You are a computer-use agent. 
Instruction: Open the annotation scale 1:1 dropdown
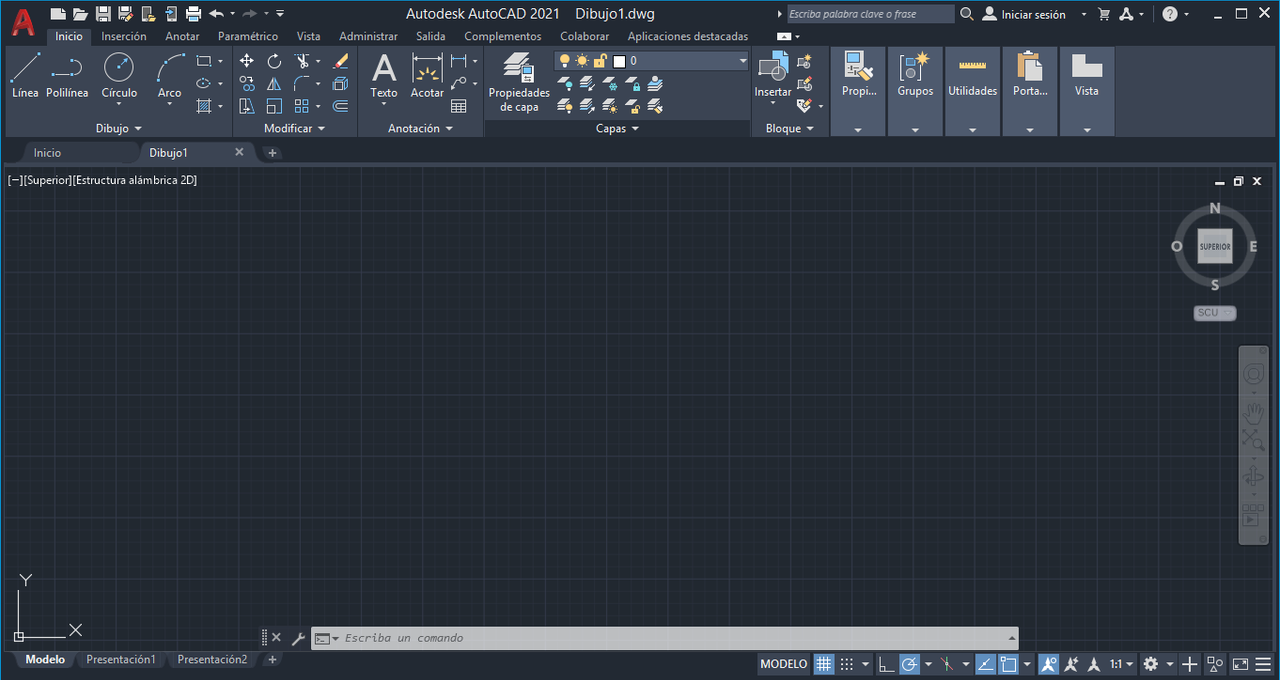click(x=1122, y=664)
